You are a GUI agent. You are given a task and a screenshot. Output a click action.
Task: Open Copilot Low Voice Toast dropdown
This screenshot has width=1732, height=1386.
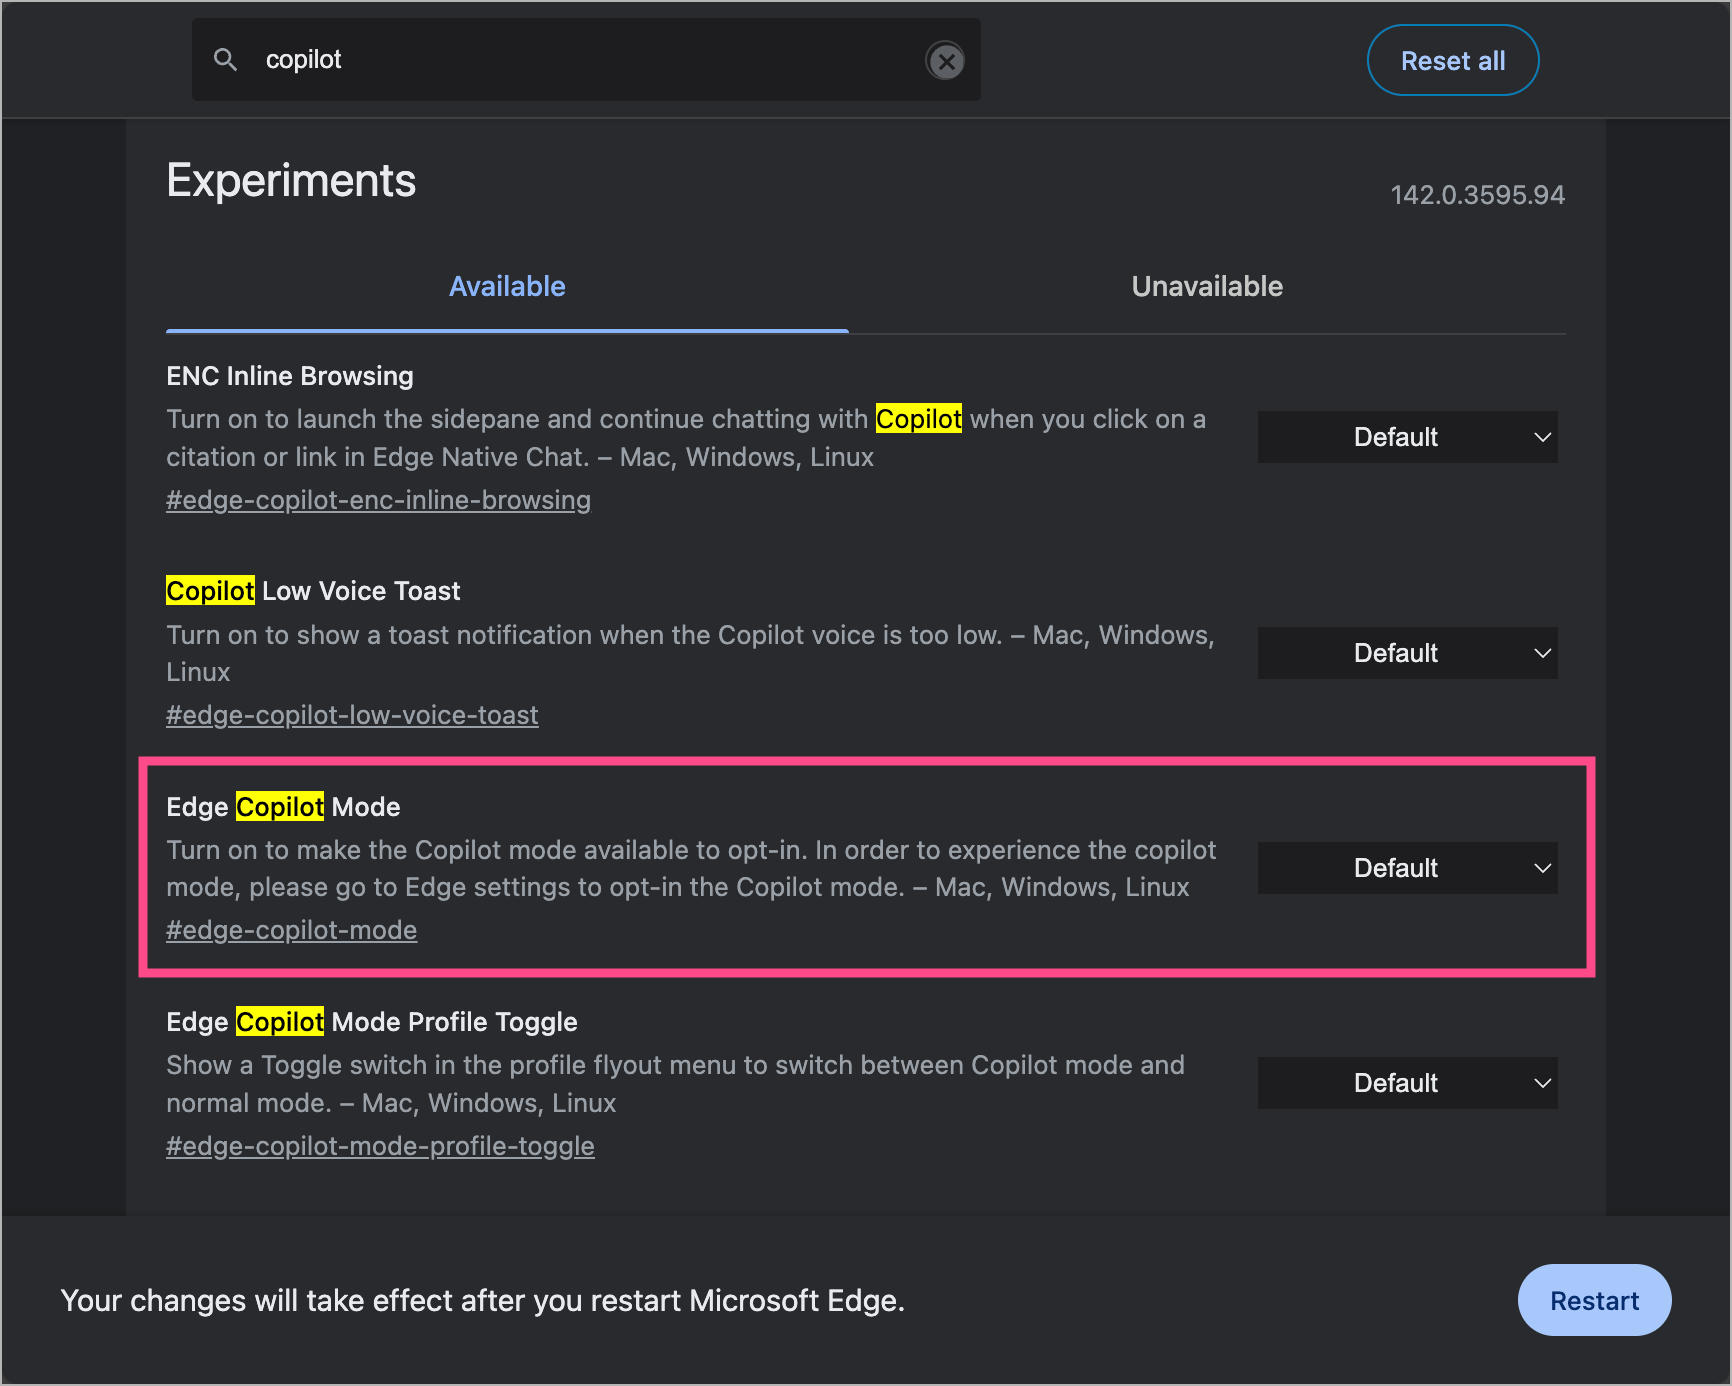pyautogui.click(x=1407, y=653)
